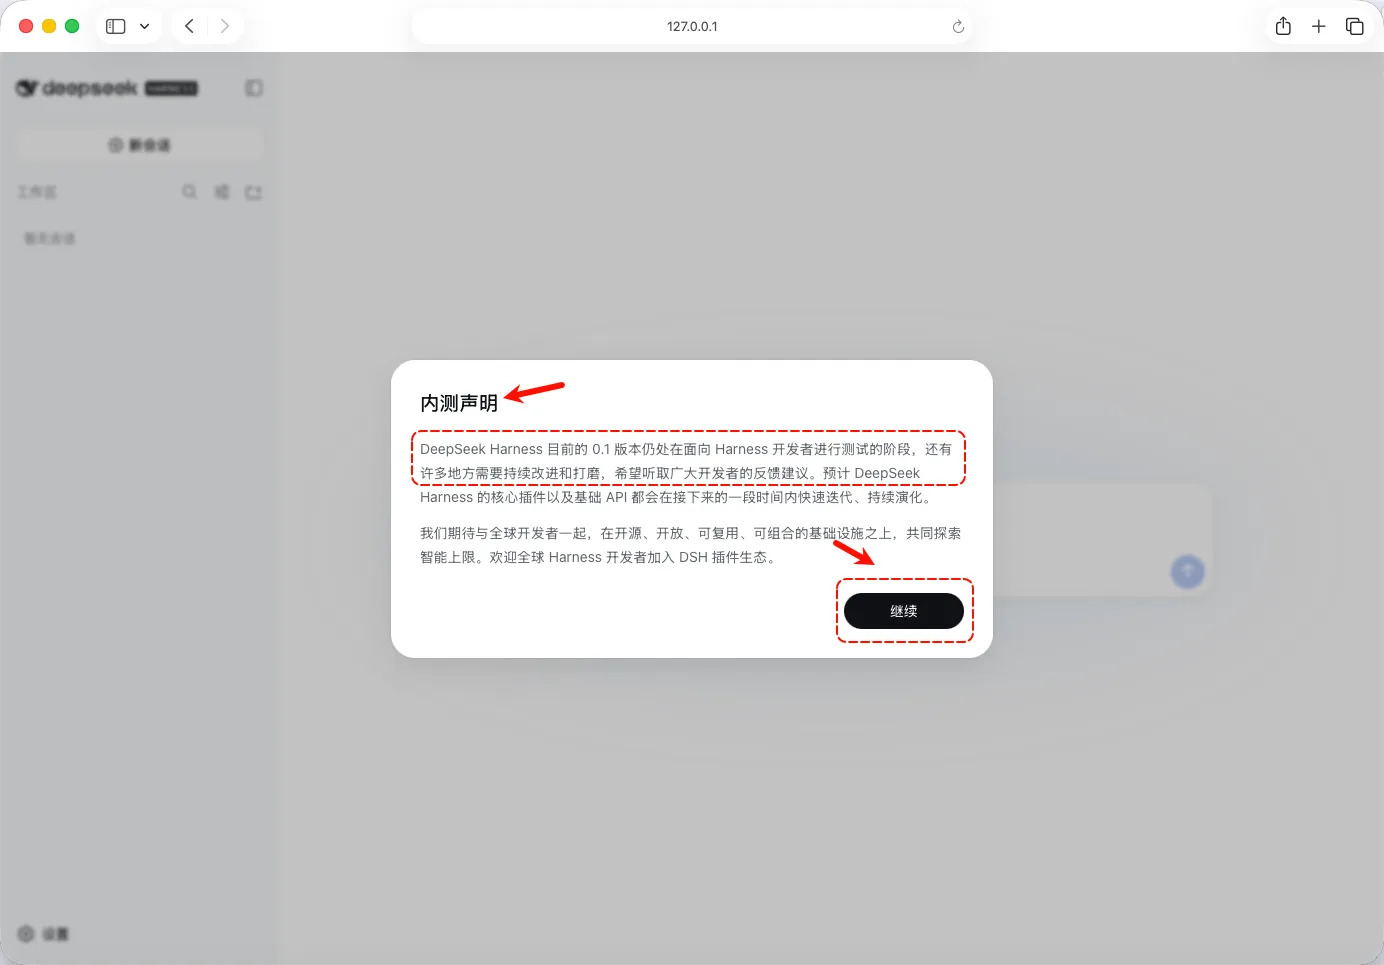Open settings at the sidebar bottom
Viewport: 1384px width, 965px height.
pos(43,933)
